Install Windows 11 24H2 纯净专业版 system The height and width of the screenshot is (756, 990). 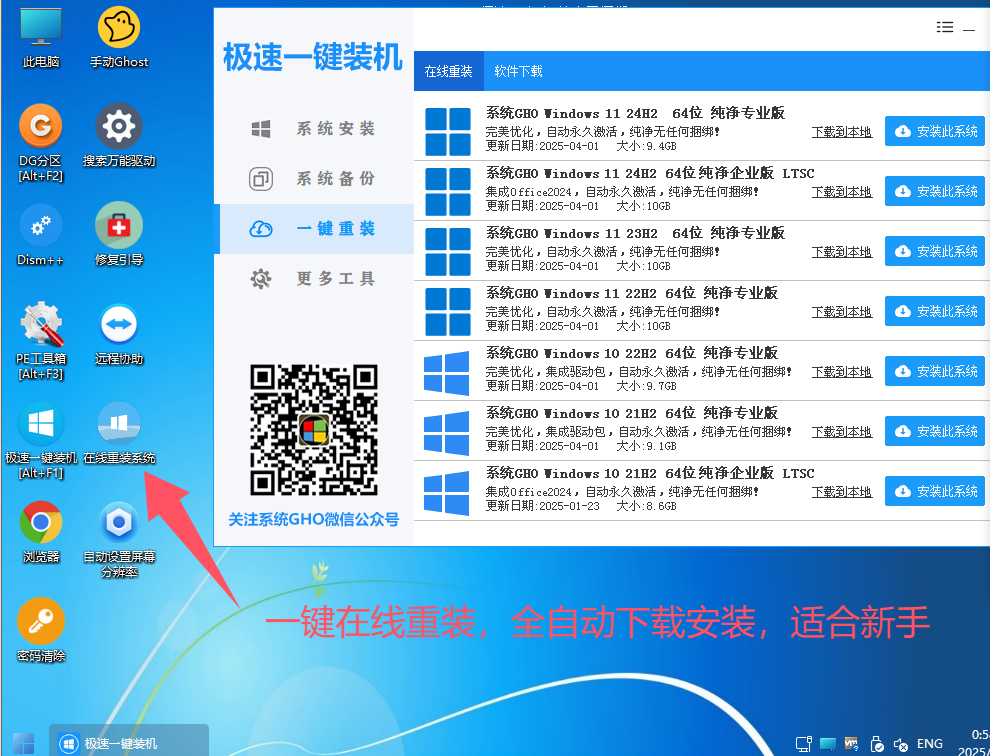click(935, 131)
